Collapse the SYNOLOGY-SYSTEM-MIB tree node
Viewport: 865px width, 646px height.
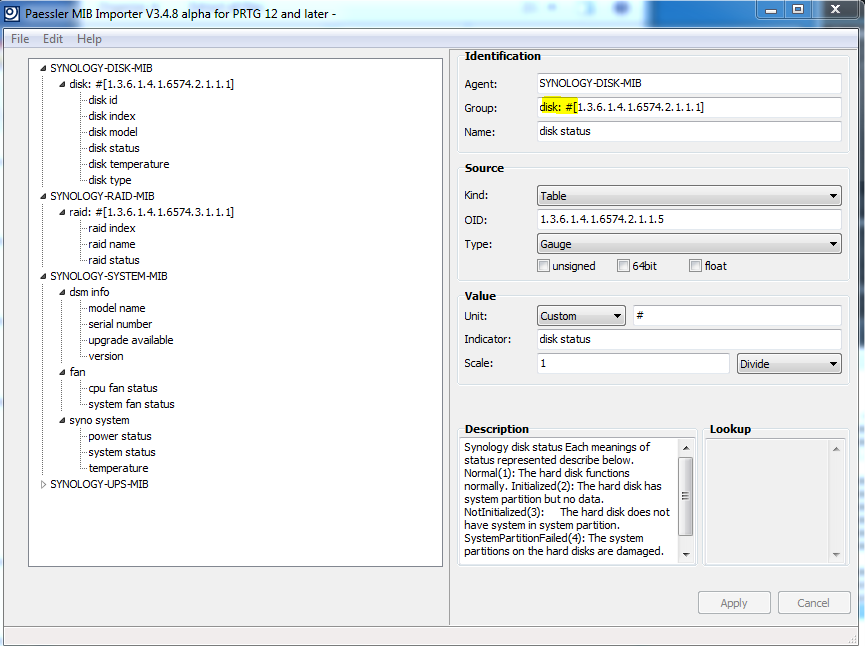[x=43, y=276]
